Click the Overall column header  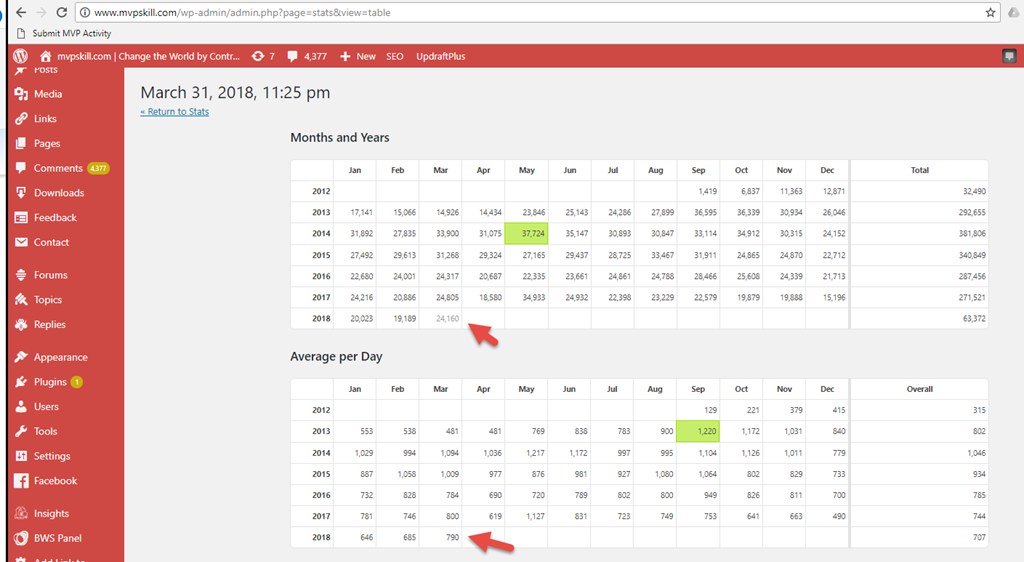tap(920, 389)
